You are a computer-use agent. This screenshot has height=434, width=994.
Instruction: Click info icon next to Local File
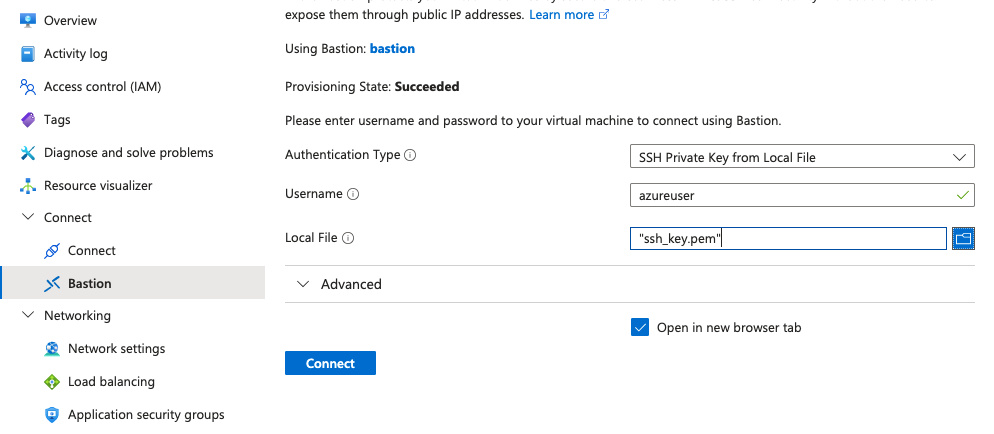[348, 238]
